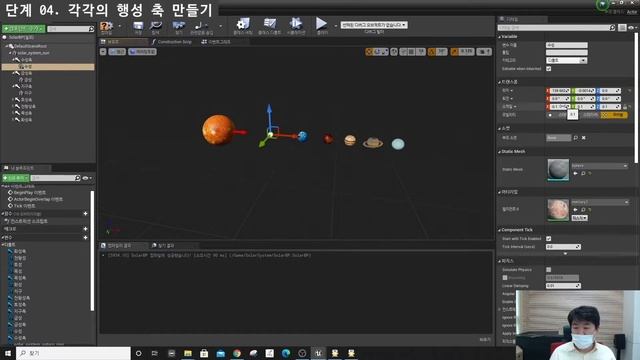Click the Details panel search field
The width and height of the screenshot is (640, 360).
coord(557,28)
